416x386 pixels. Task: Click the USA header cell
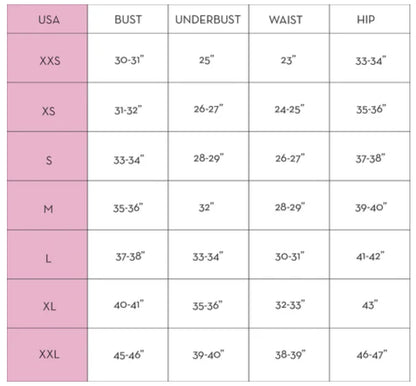click(47, 19)
